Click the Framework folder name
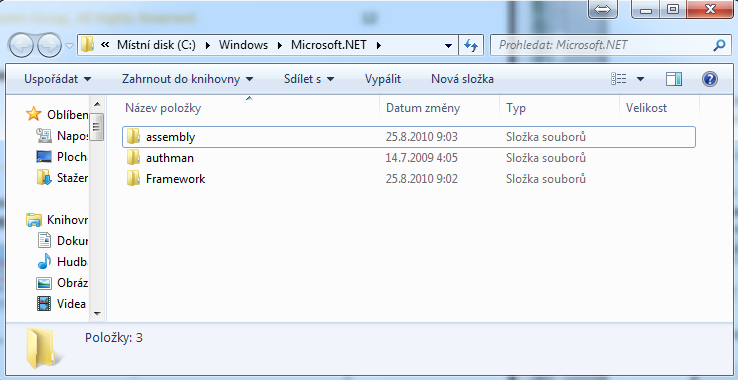738x380 pixels. click(x=176, y=179)
